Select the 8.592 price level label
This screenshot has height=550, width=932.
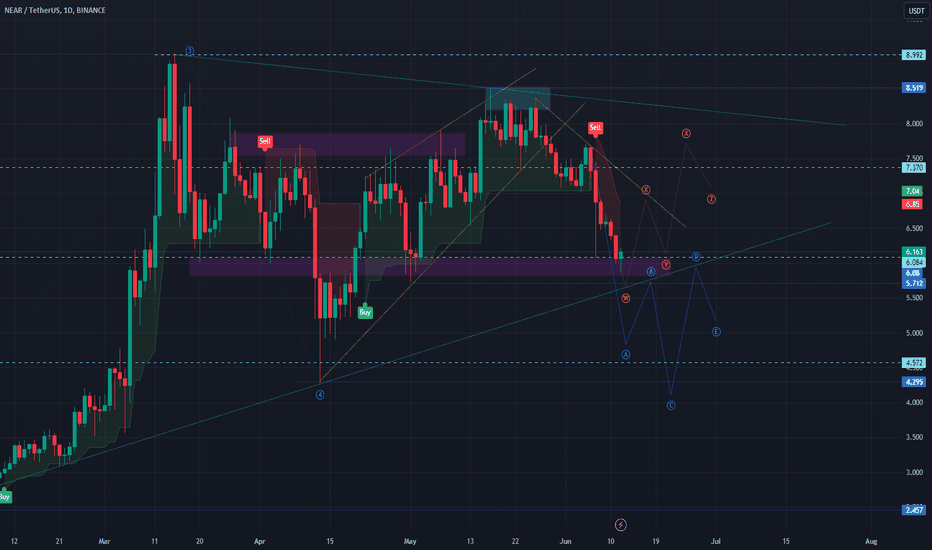(x=914, y=55)
